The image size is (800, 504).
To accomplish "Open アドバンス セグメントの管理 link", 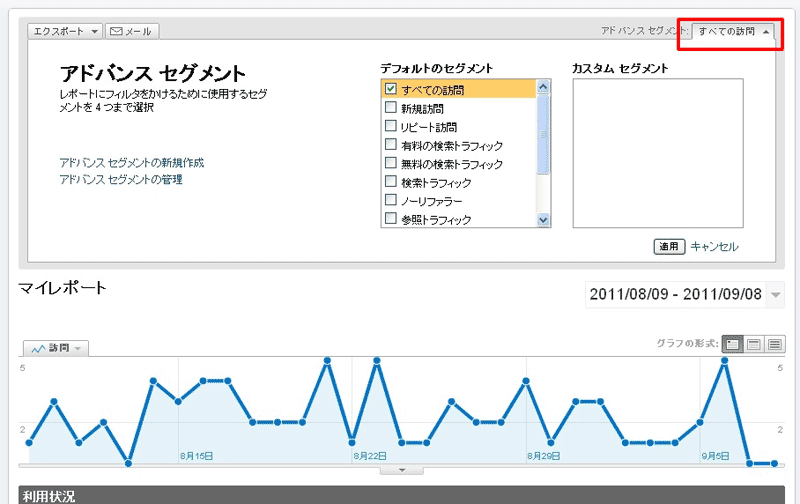I will [x=121, y=180].
